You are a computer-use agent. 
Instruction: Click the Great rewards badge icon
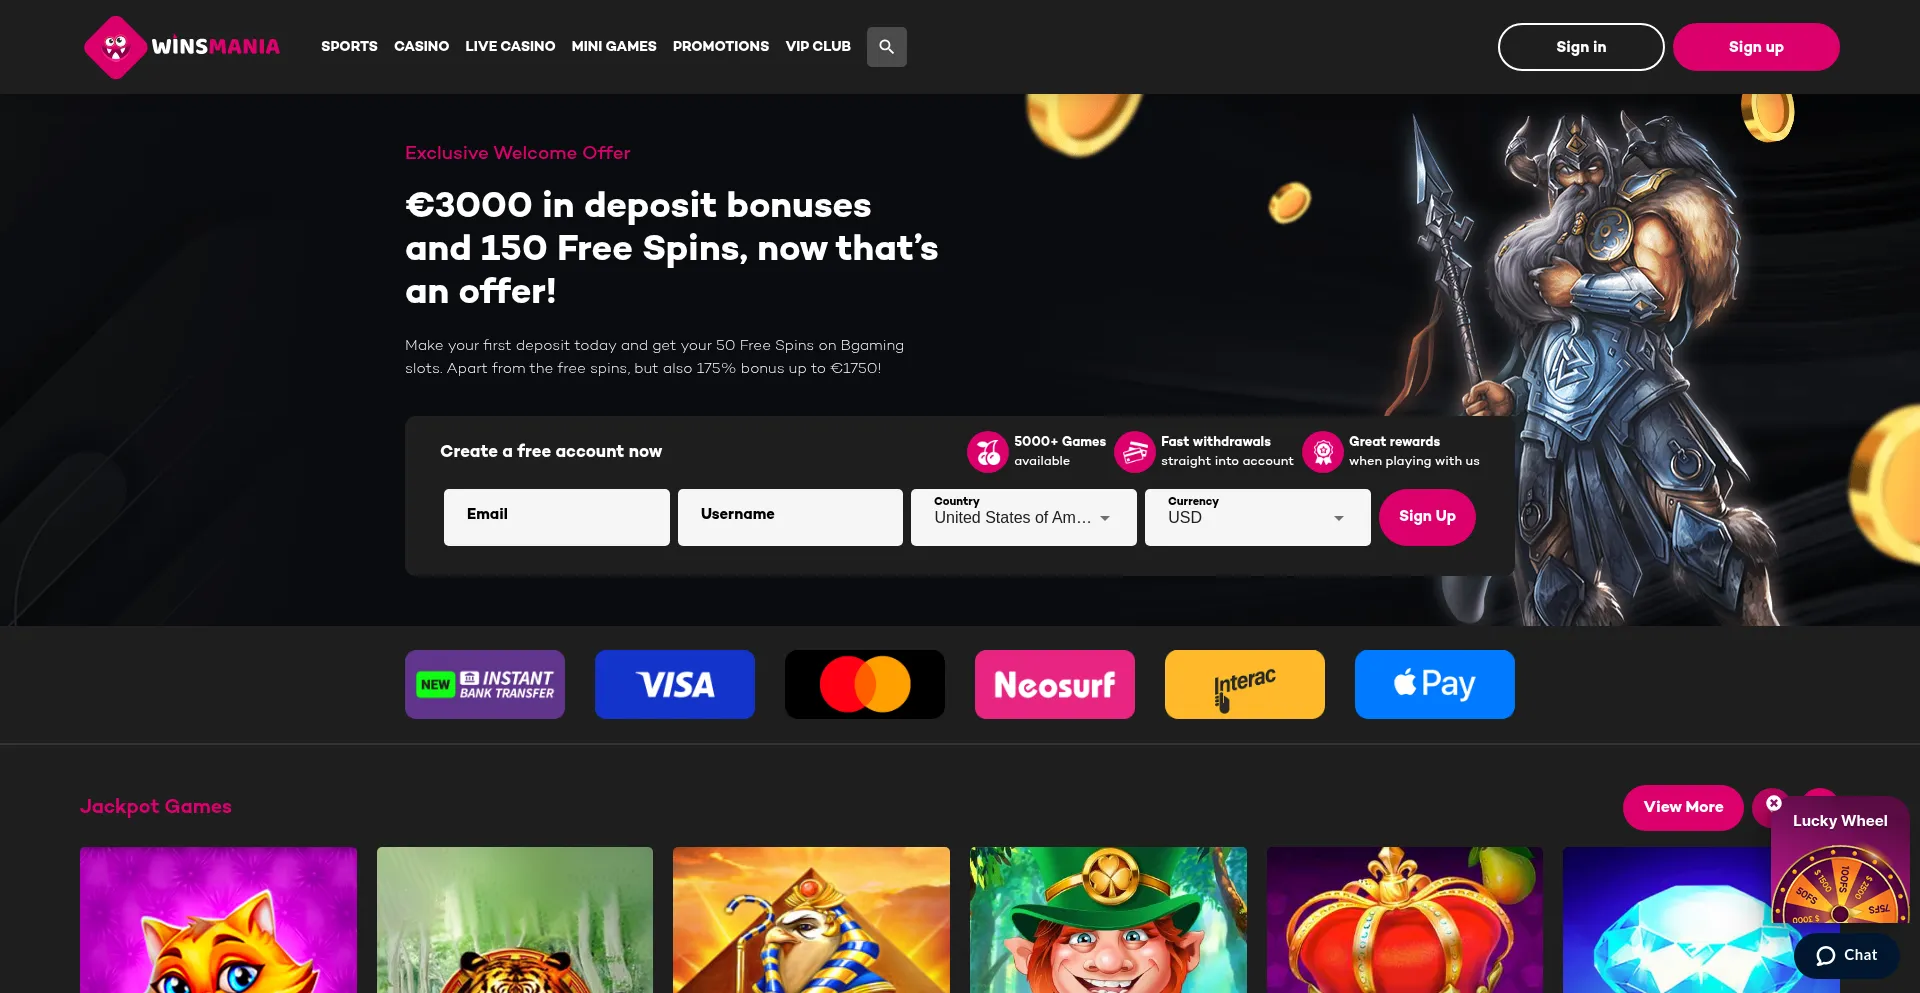[x=1322, y=452]
